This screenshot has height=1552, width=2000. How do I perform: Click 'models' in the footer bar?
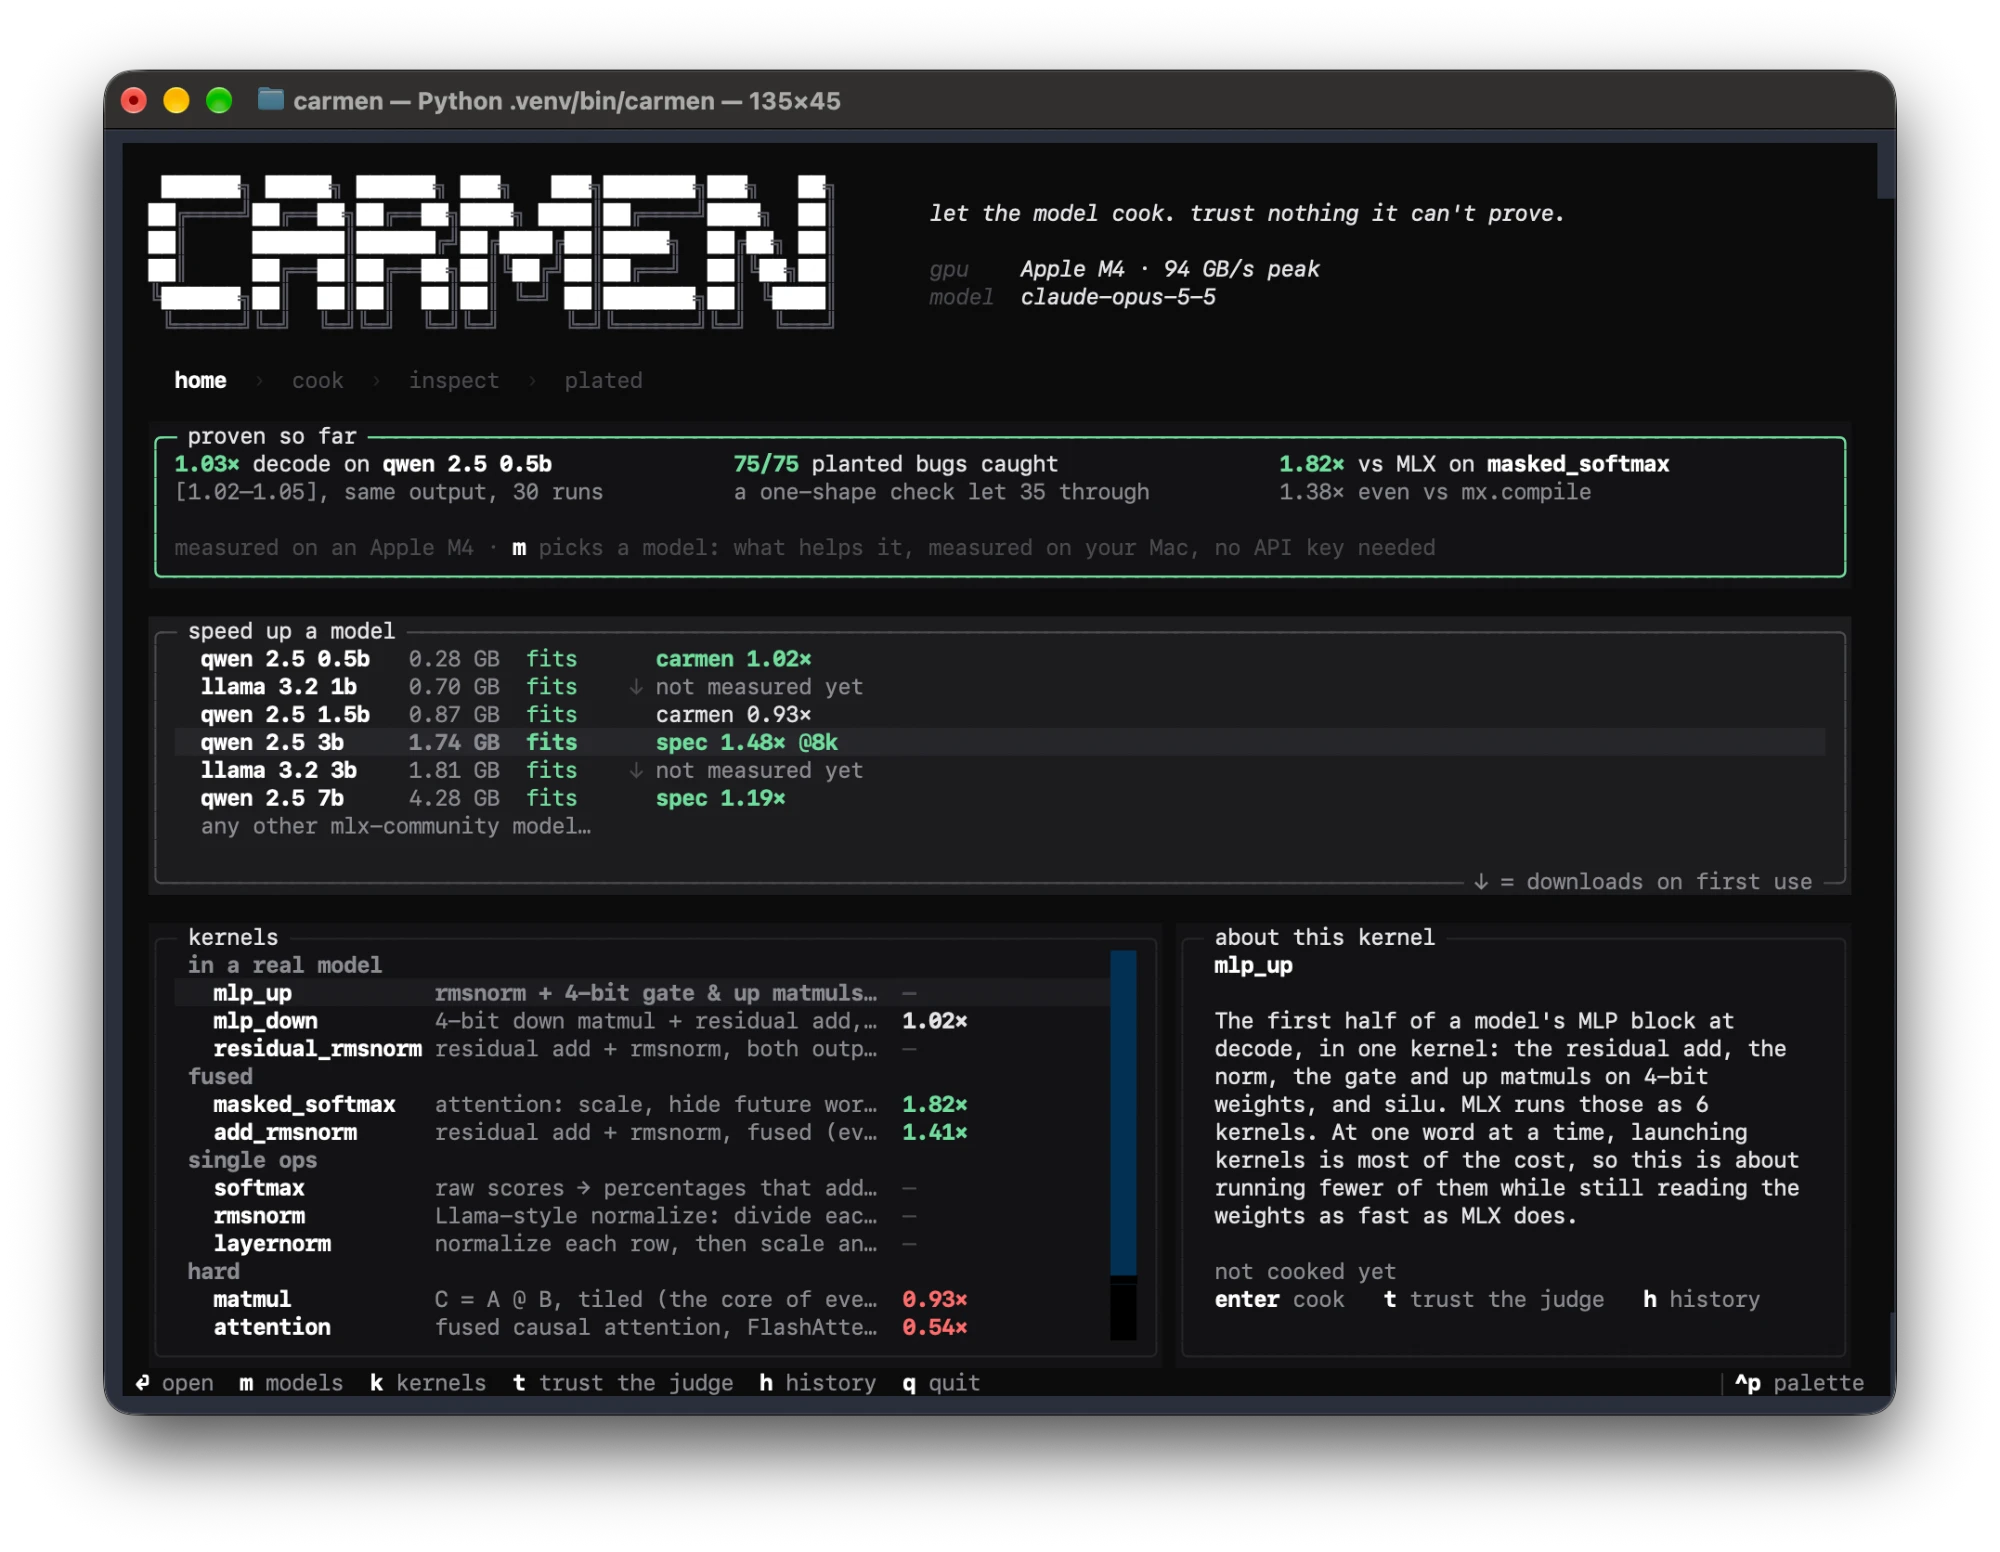coord(291,1383)
